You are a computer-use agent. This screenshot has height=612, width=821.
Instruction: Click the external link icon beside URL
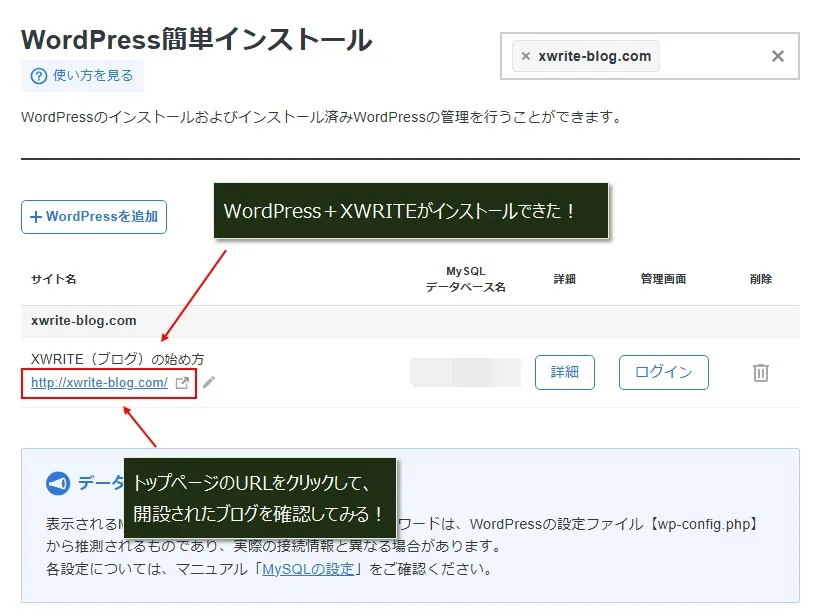pyautogui.click(x=182, y=383)
